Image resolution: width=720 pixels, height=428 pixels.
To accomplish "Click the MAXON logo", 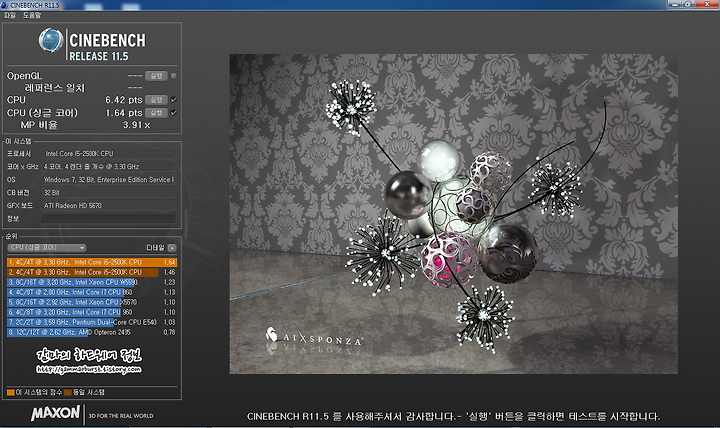I will [x=55, y=413].
